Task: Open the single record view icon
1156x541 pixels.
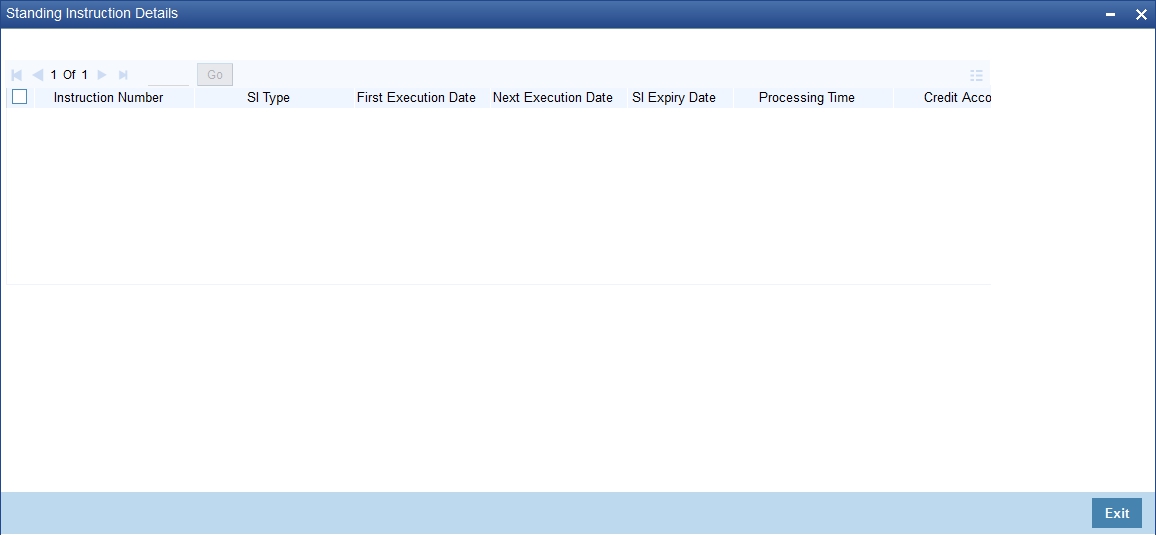Action: pyautogui.click(x=977, y=75)
